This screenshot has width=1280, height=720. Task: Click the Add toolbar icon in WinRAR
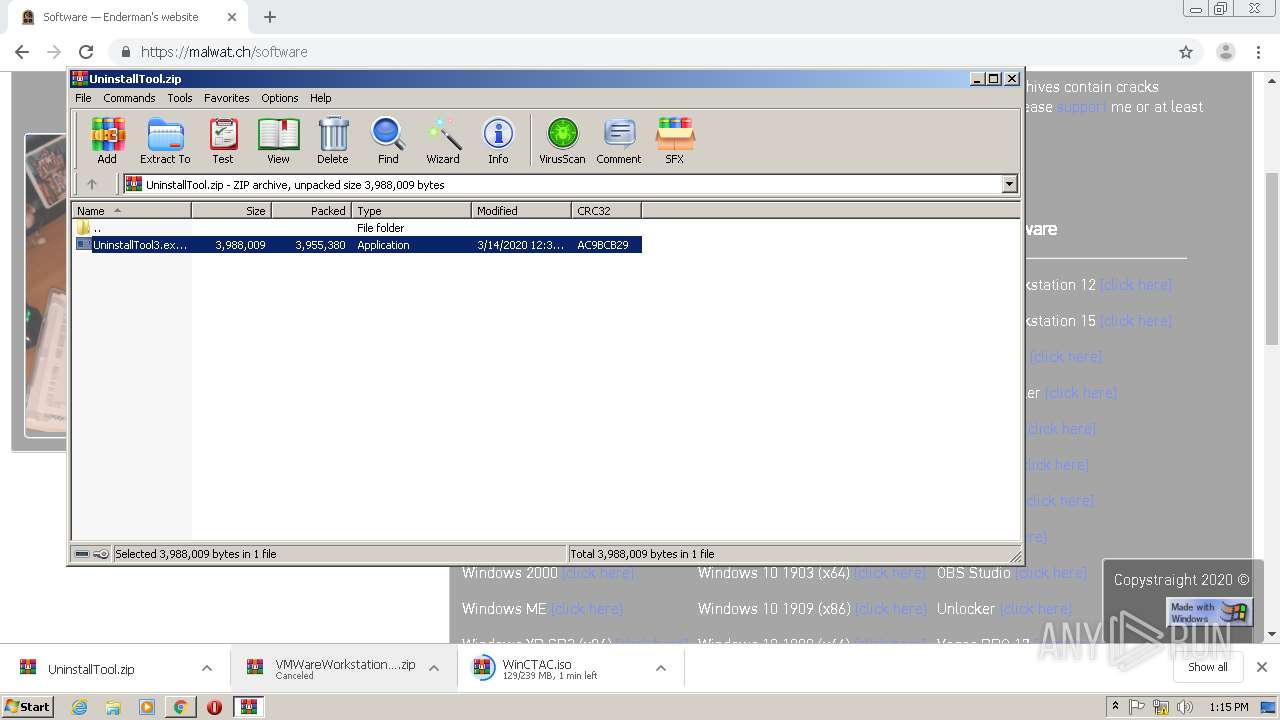pyautogui.click(x=107, y=140)
